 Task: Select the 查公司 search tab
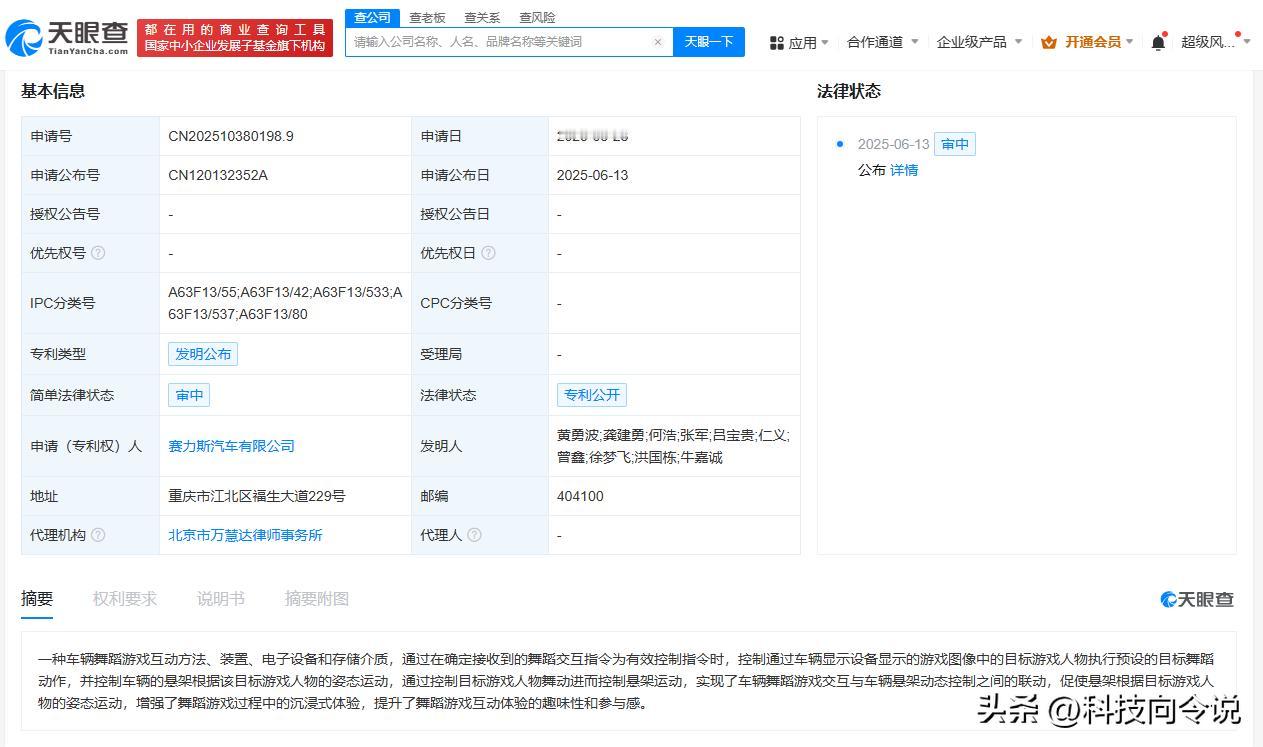373,17
